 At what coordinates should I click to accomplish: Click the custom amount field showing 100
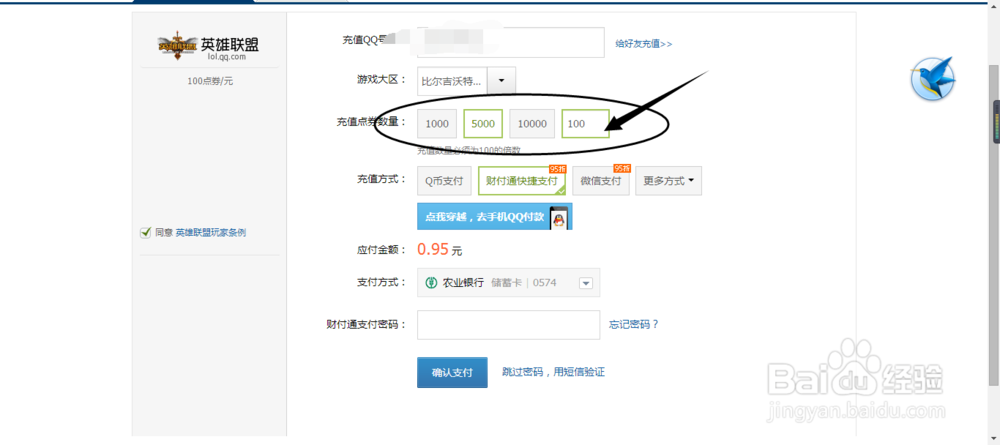tap(585, 124)
